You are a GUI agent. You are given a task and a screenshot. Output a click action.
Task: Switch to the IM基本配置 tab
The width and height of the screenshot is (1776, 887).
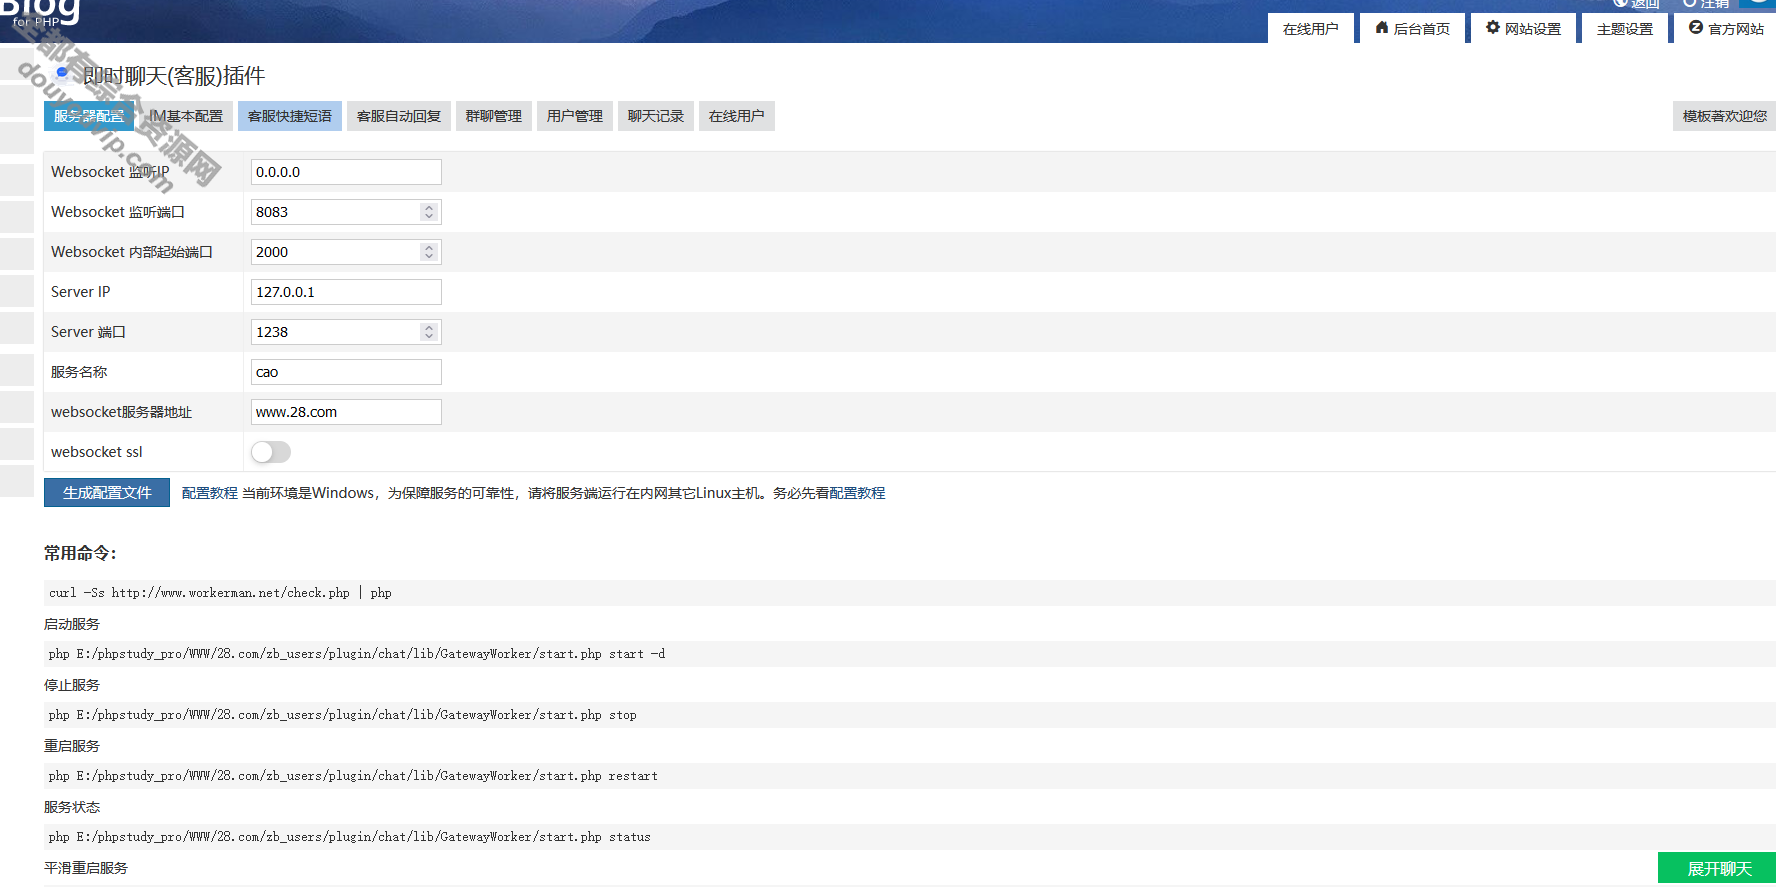point(186,116)
